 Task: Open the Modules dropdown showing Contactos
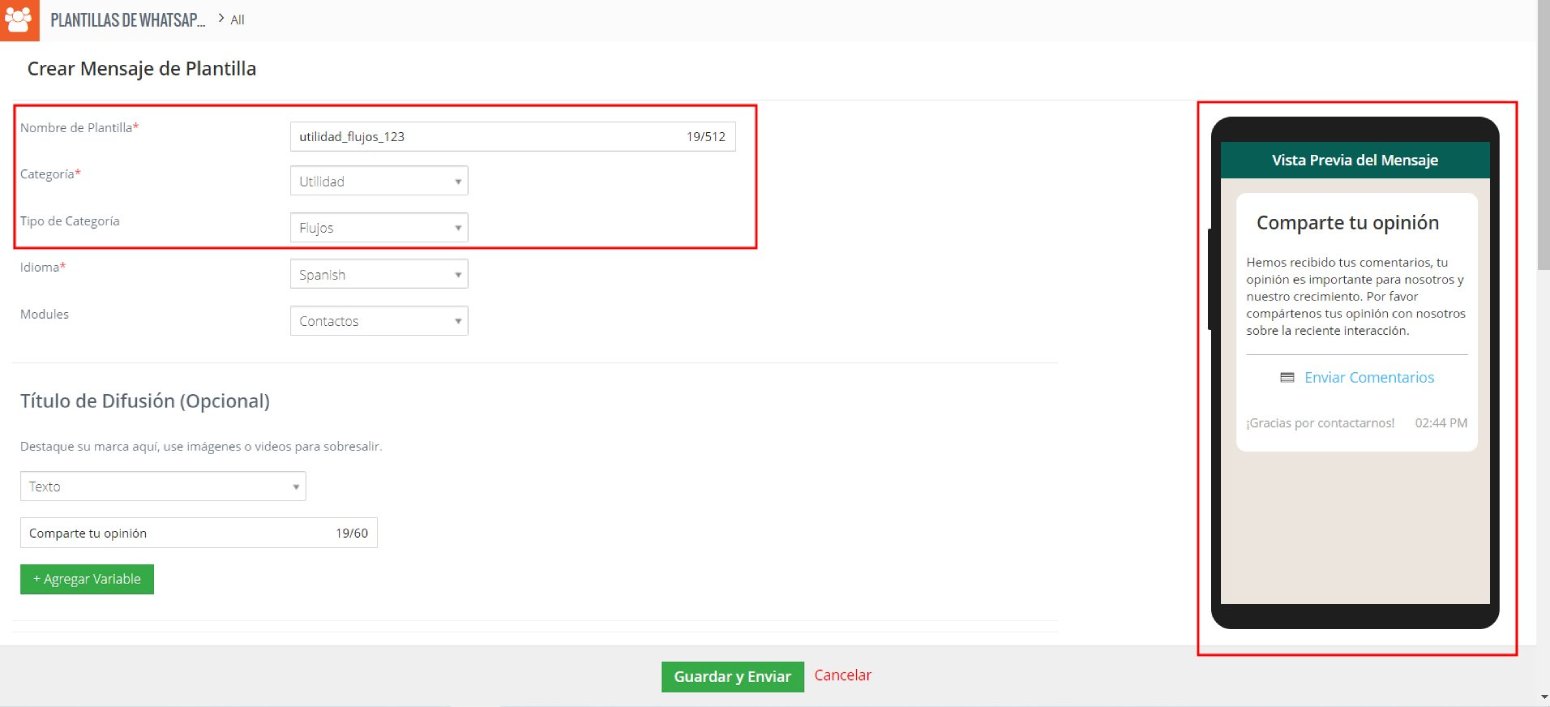378,321
